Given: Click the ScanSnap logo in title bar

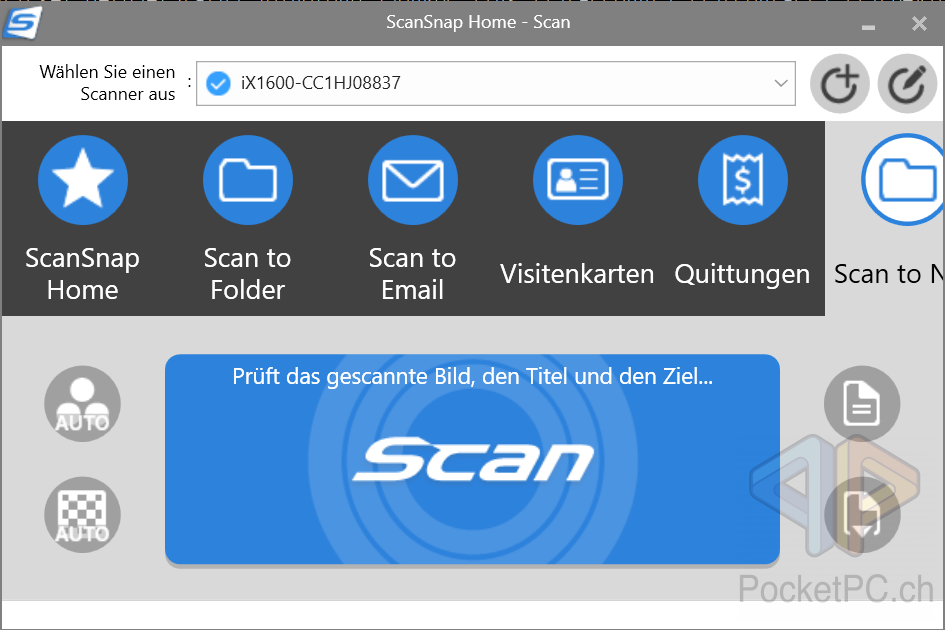Looking at the screenshot, I should [22, 23].
